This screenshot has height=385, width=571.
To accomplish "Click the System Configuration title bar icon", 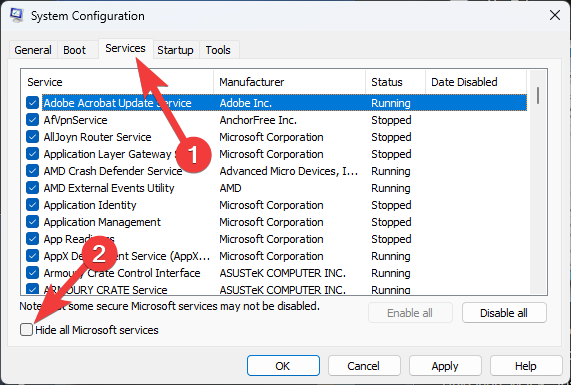I will click(x=16, y=15).
